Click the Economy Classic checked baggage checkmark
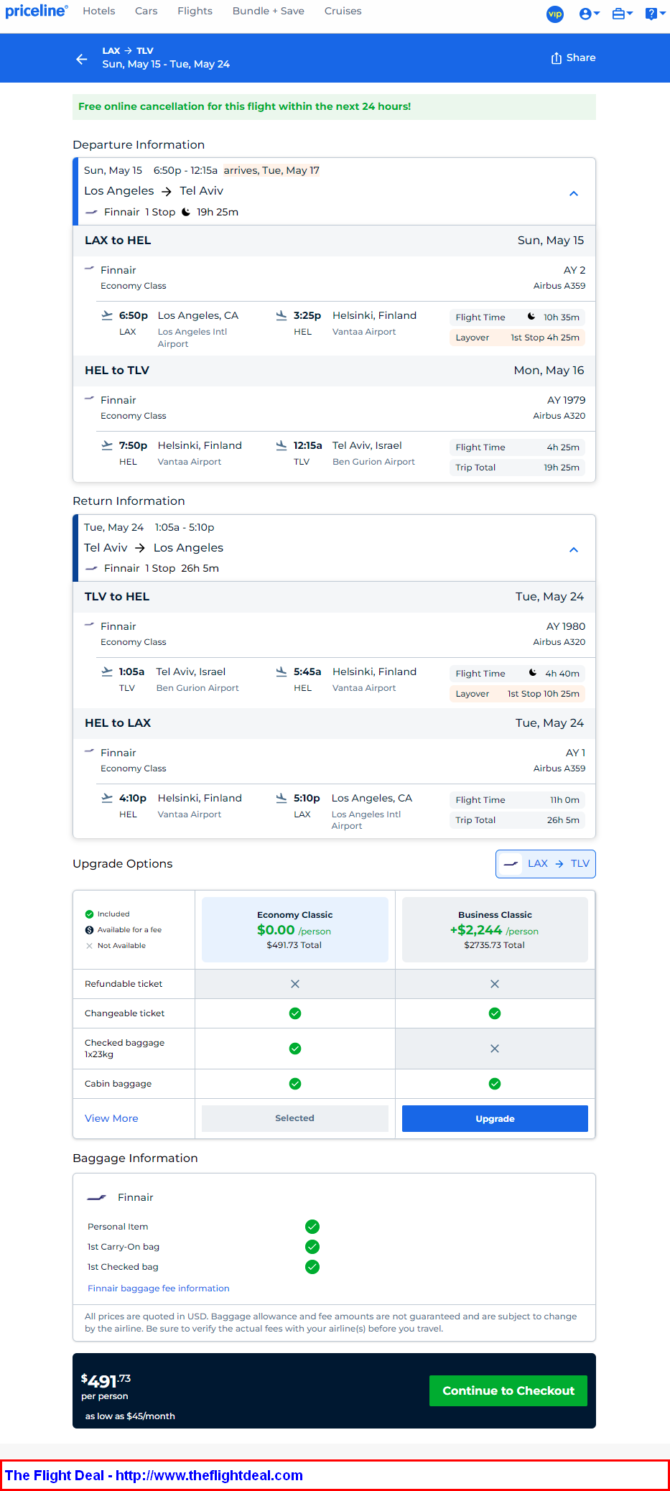The height and width of the screenshot is (1491, 670). [x=295, y=1048]
